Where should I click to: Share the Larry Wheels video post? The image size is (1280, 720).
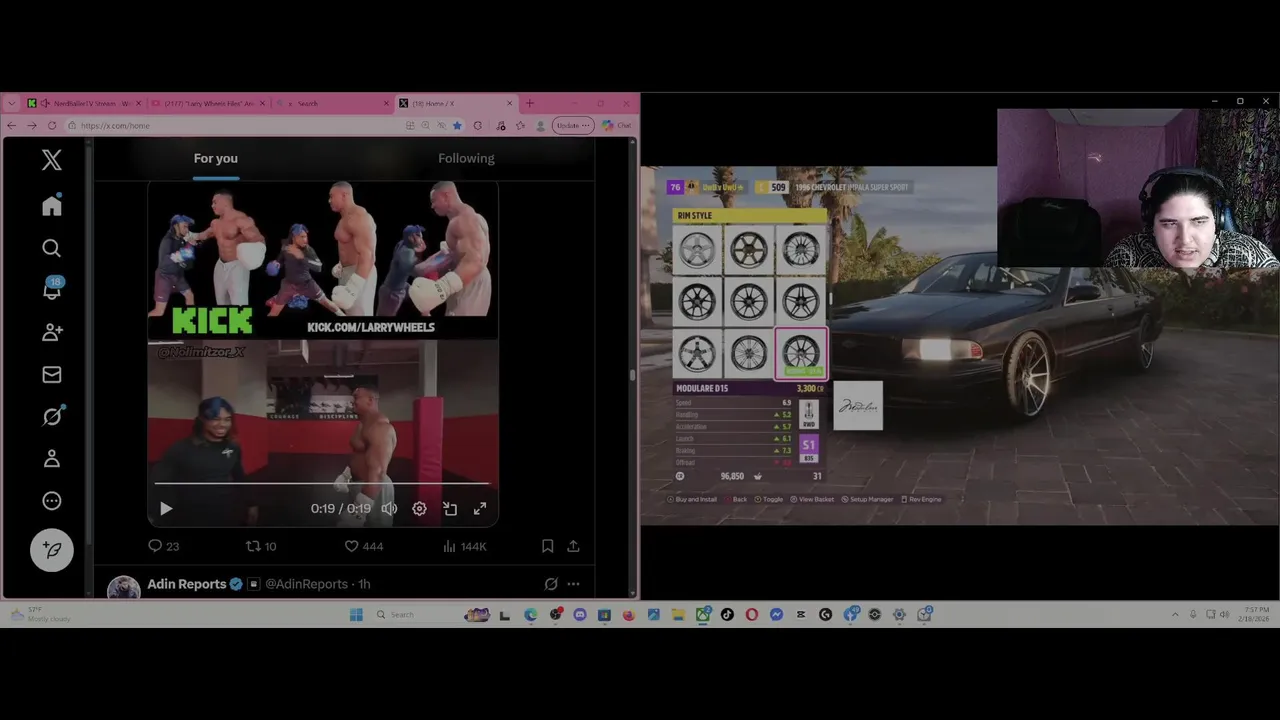tap(573, 546)
